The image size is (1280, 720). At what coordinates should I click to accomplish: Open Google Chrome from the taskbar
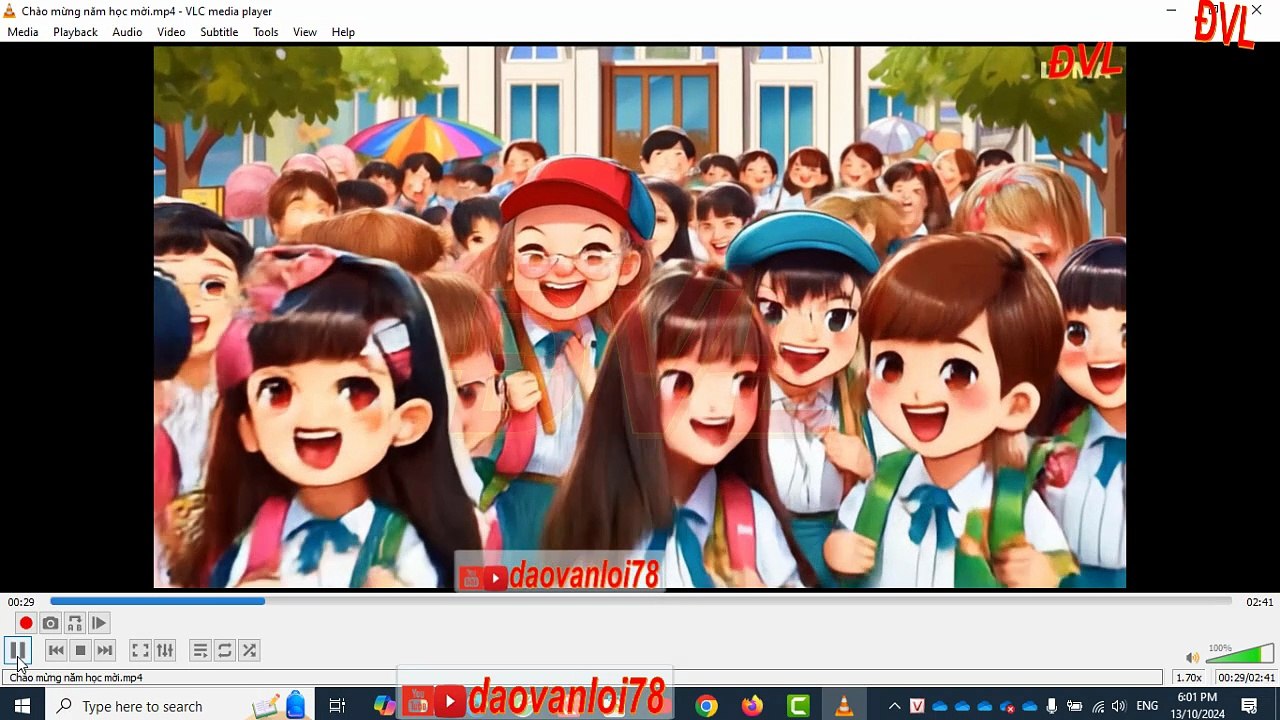707,706
